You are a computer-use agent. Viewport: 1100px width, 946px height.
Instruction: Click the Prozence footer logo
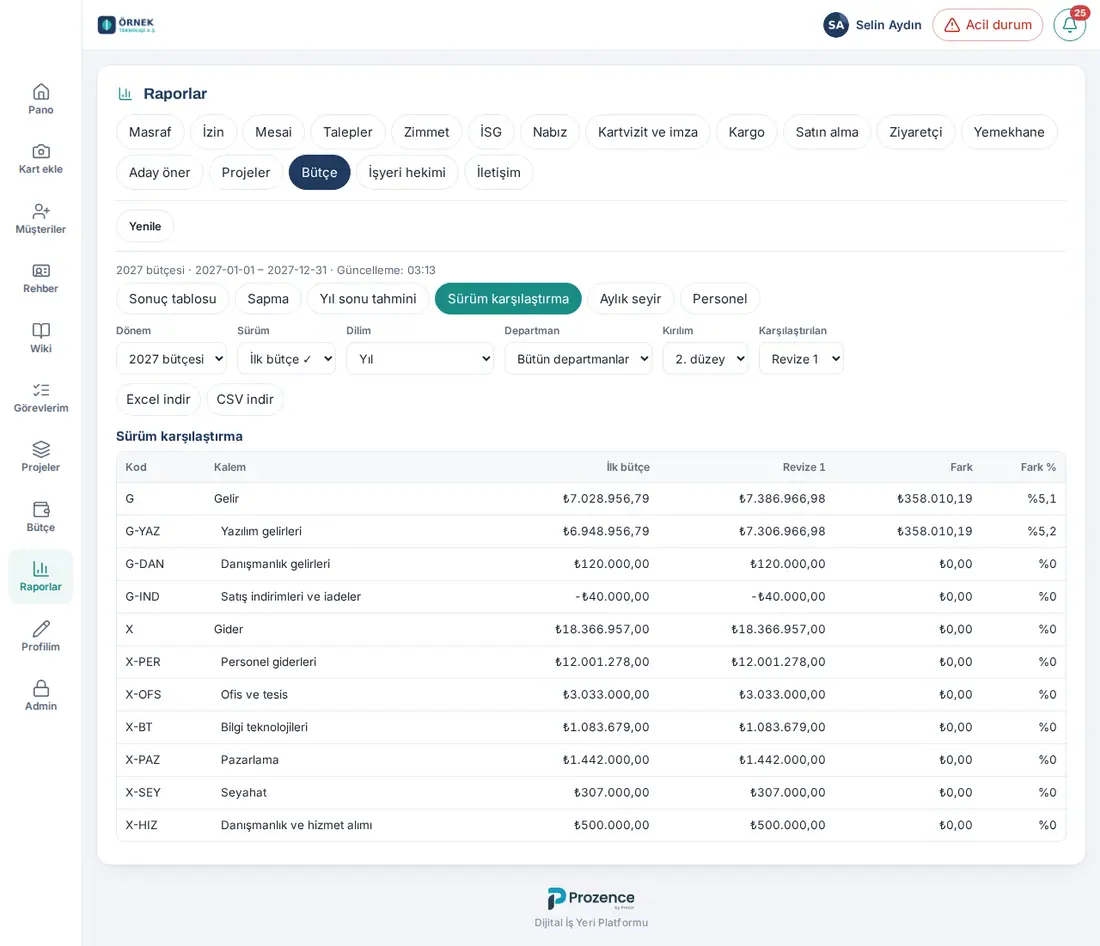[591, 898]
